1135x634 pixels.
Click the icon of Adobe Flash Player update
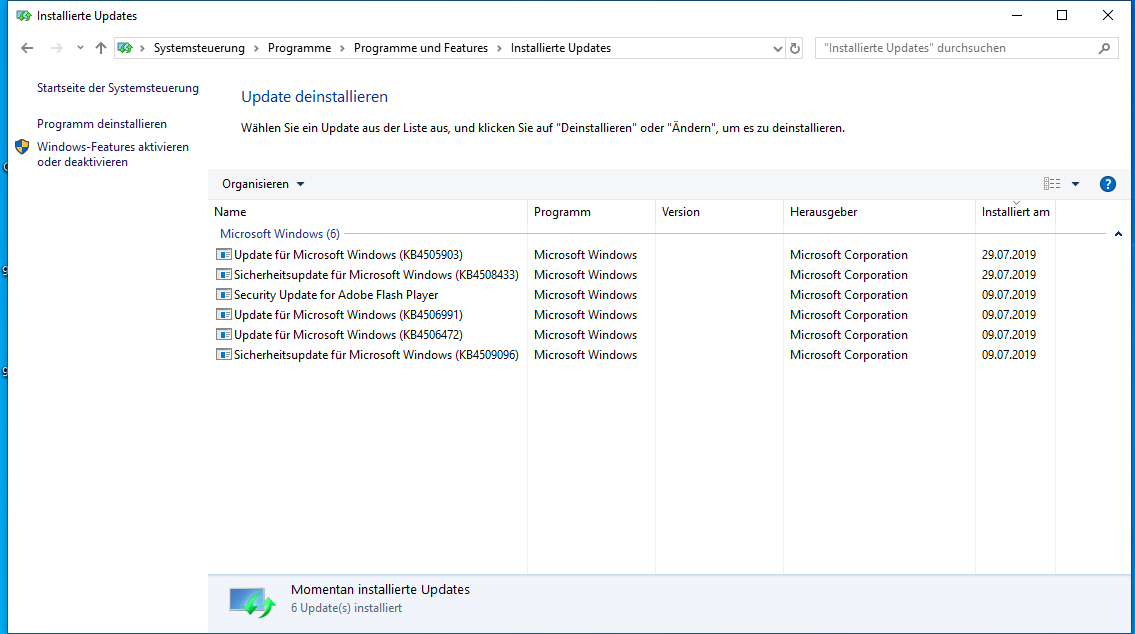tap(224, 295)
